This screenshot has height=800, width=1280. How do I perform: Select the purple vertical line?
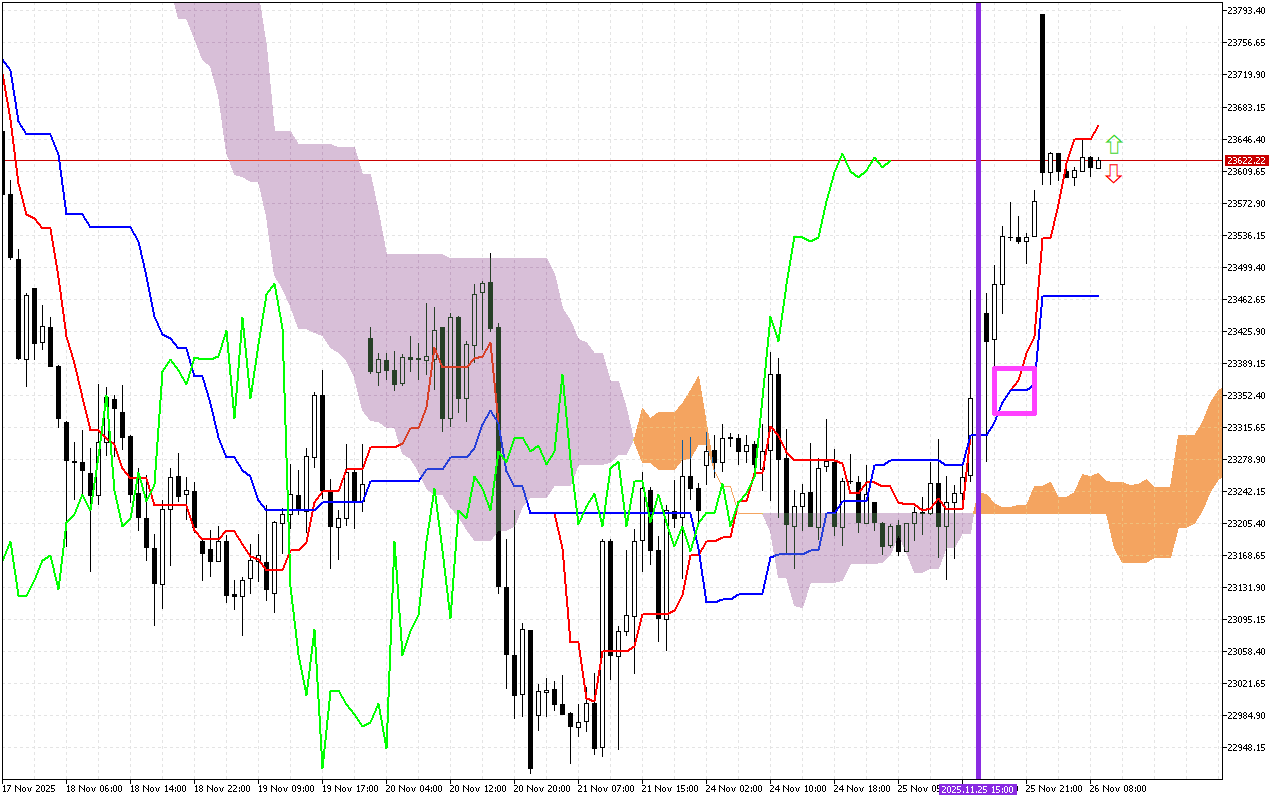(978, 300)
